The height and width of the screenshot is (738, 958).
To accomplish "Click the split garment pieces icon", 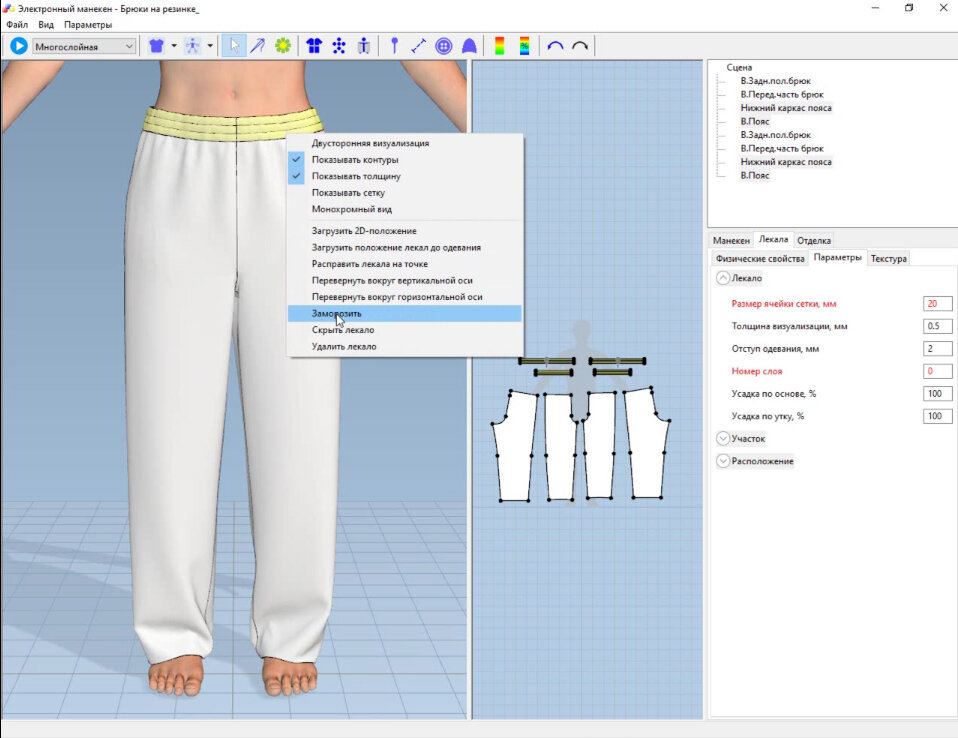I will [314, 46].
